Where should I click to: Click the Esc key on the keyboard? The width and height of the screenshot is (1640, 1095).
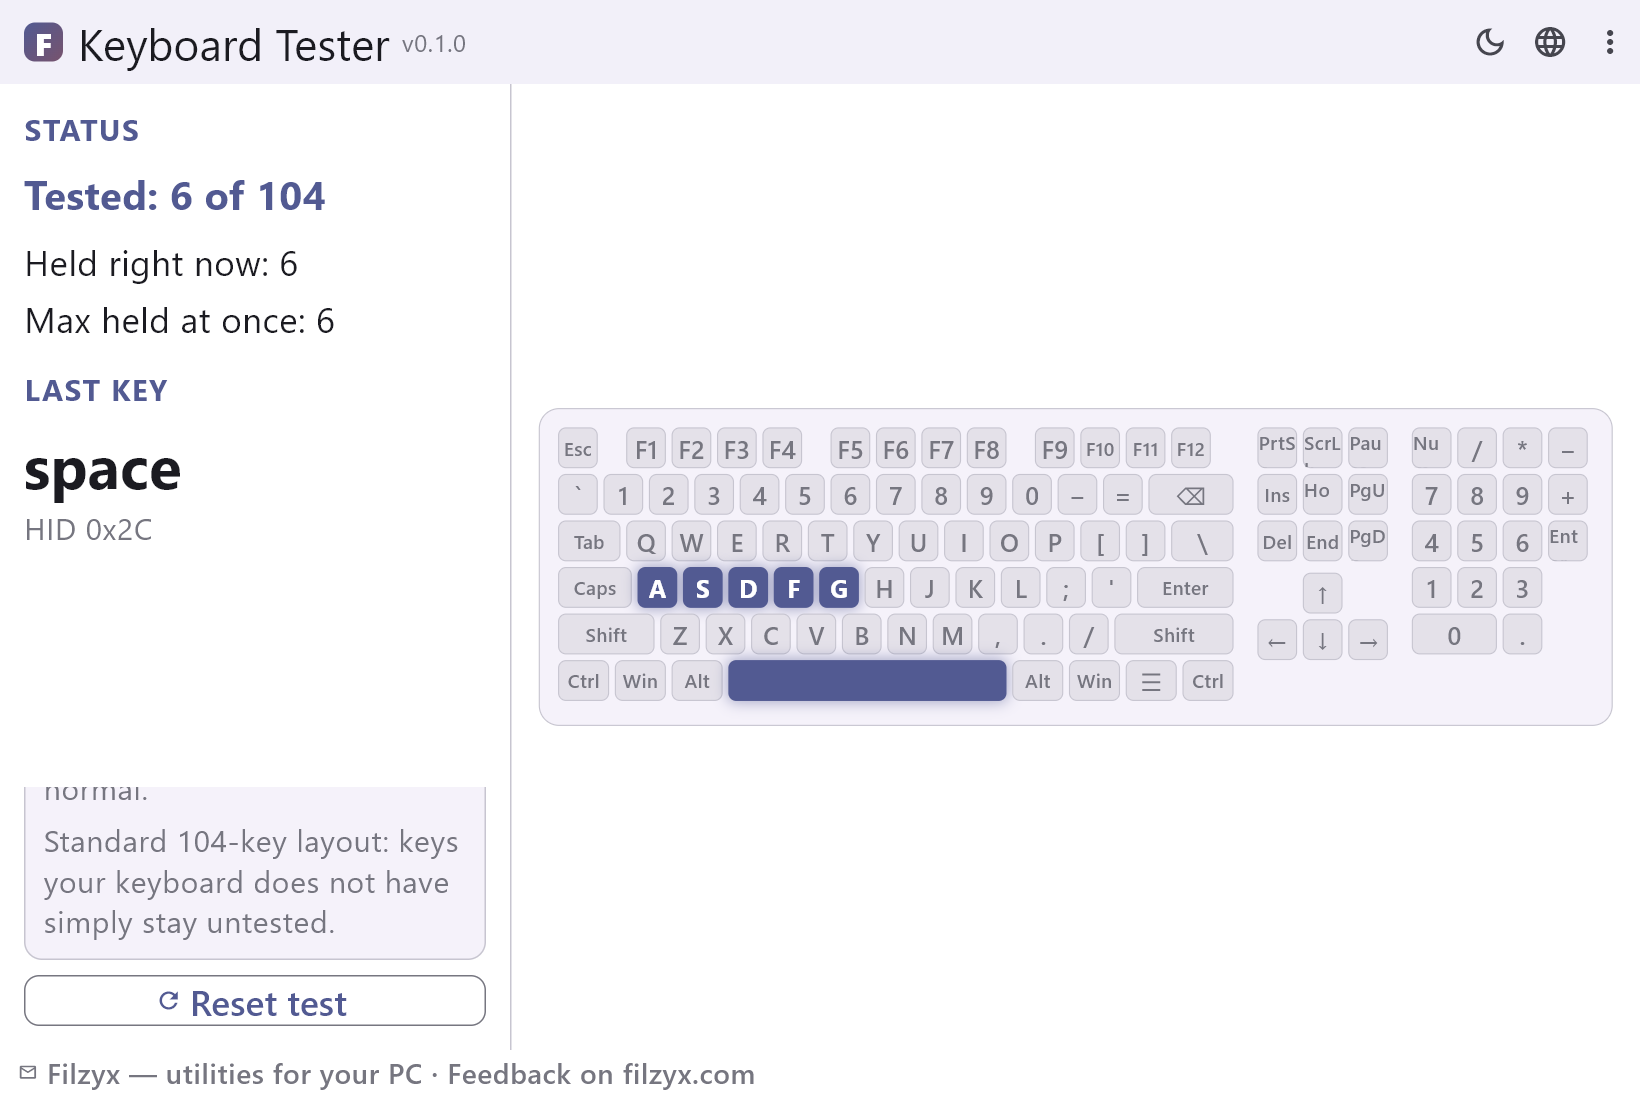point(578,449)
